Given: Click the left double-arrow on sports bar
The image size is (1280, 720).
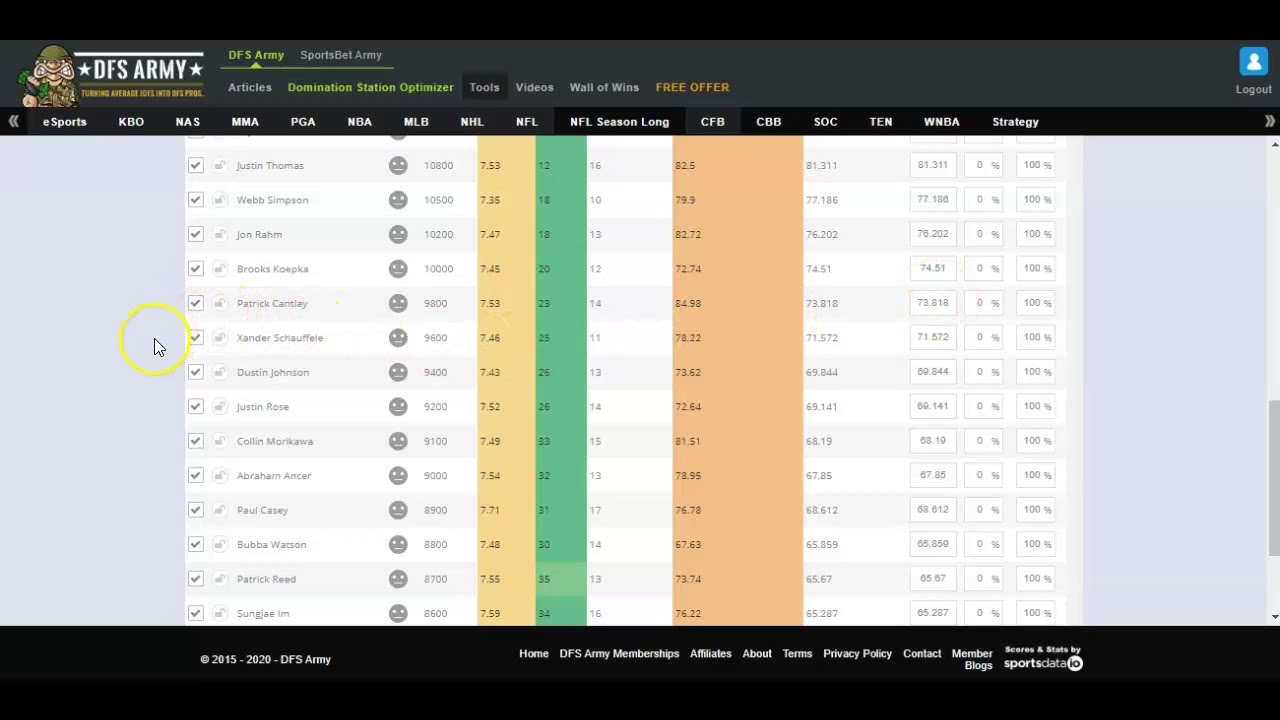Looking at the screenshot, I should (x=13, y=121).
